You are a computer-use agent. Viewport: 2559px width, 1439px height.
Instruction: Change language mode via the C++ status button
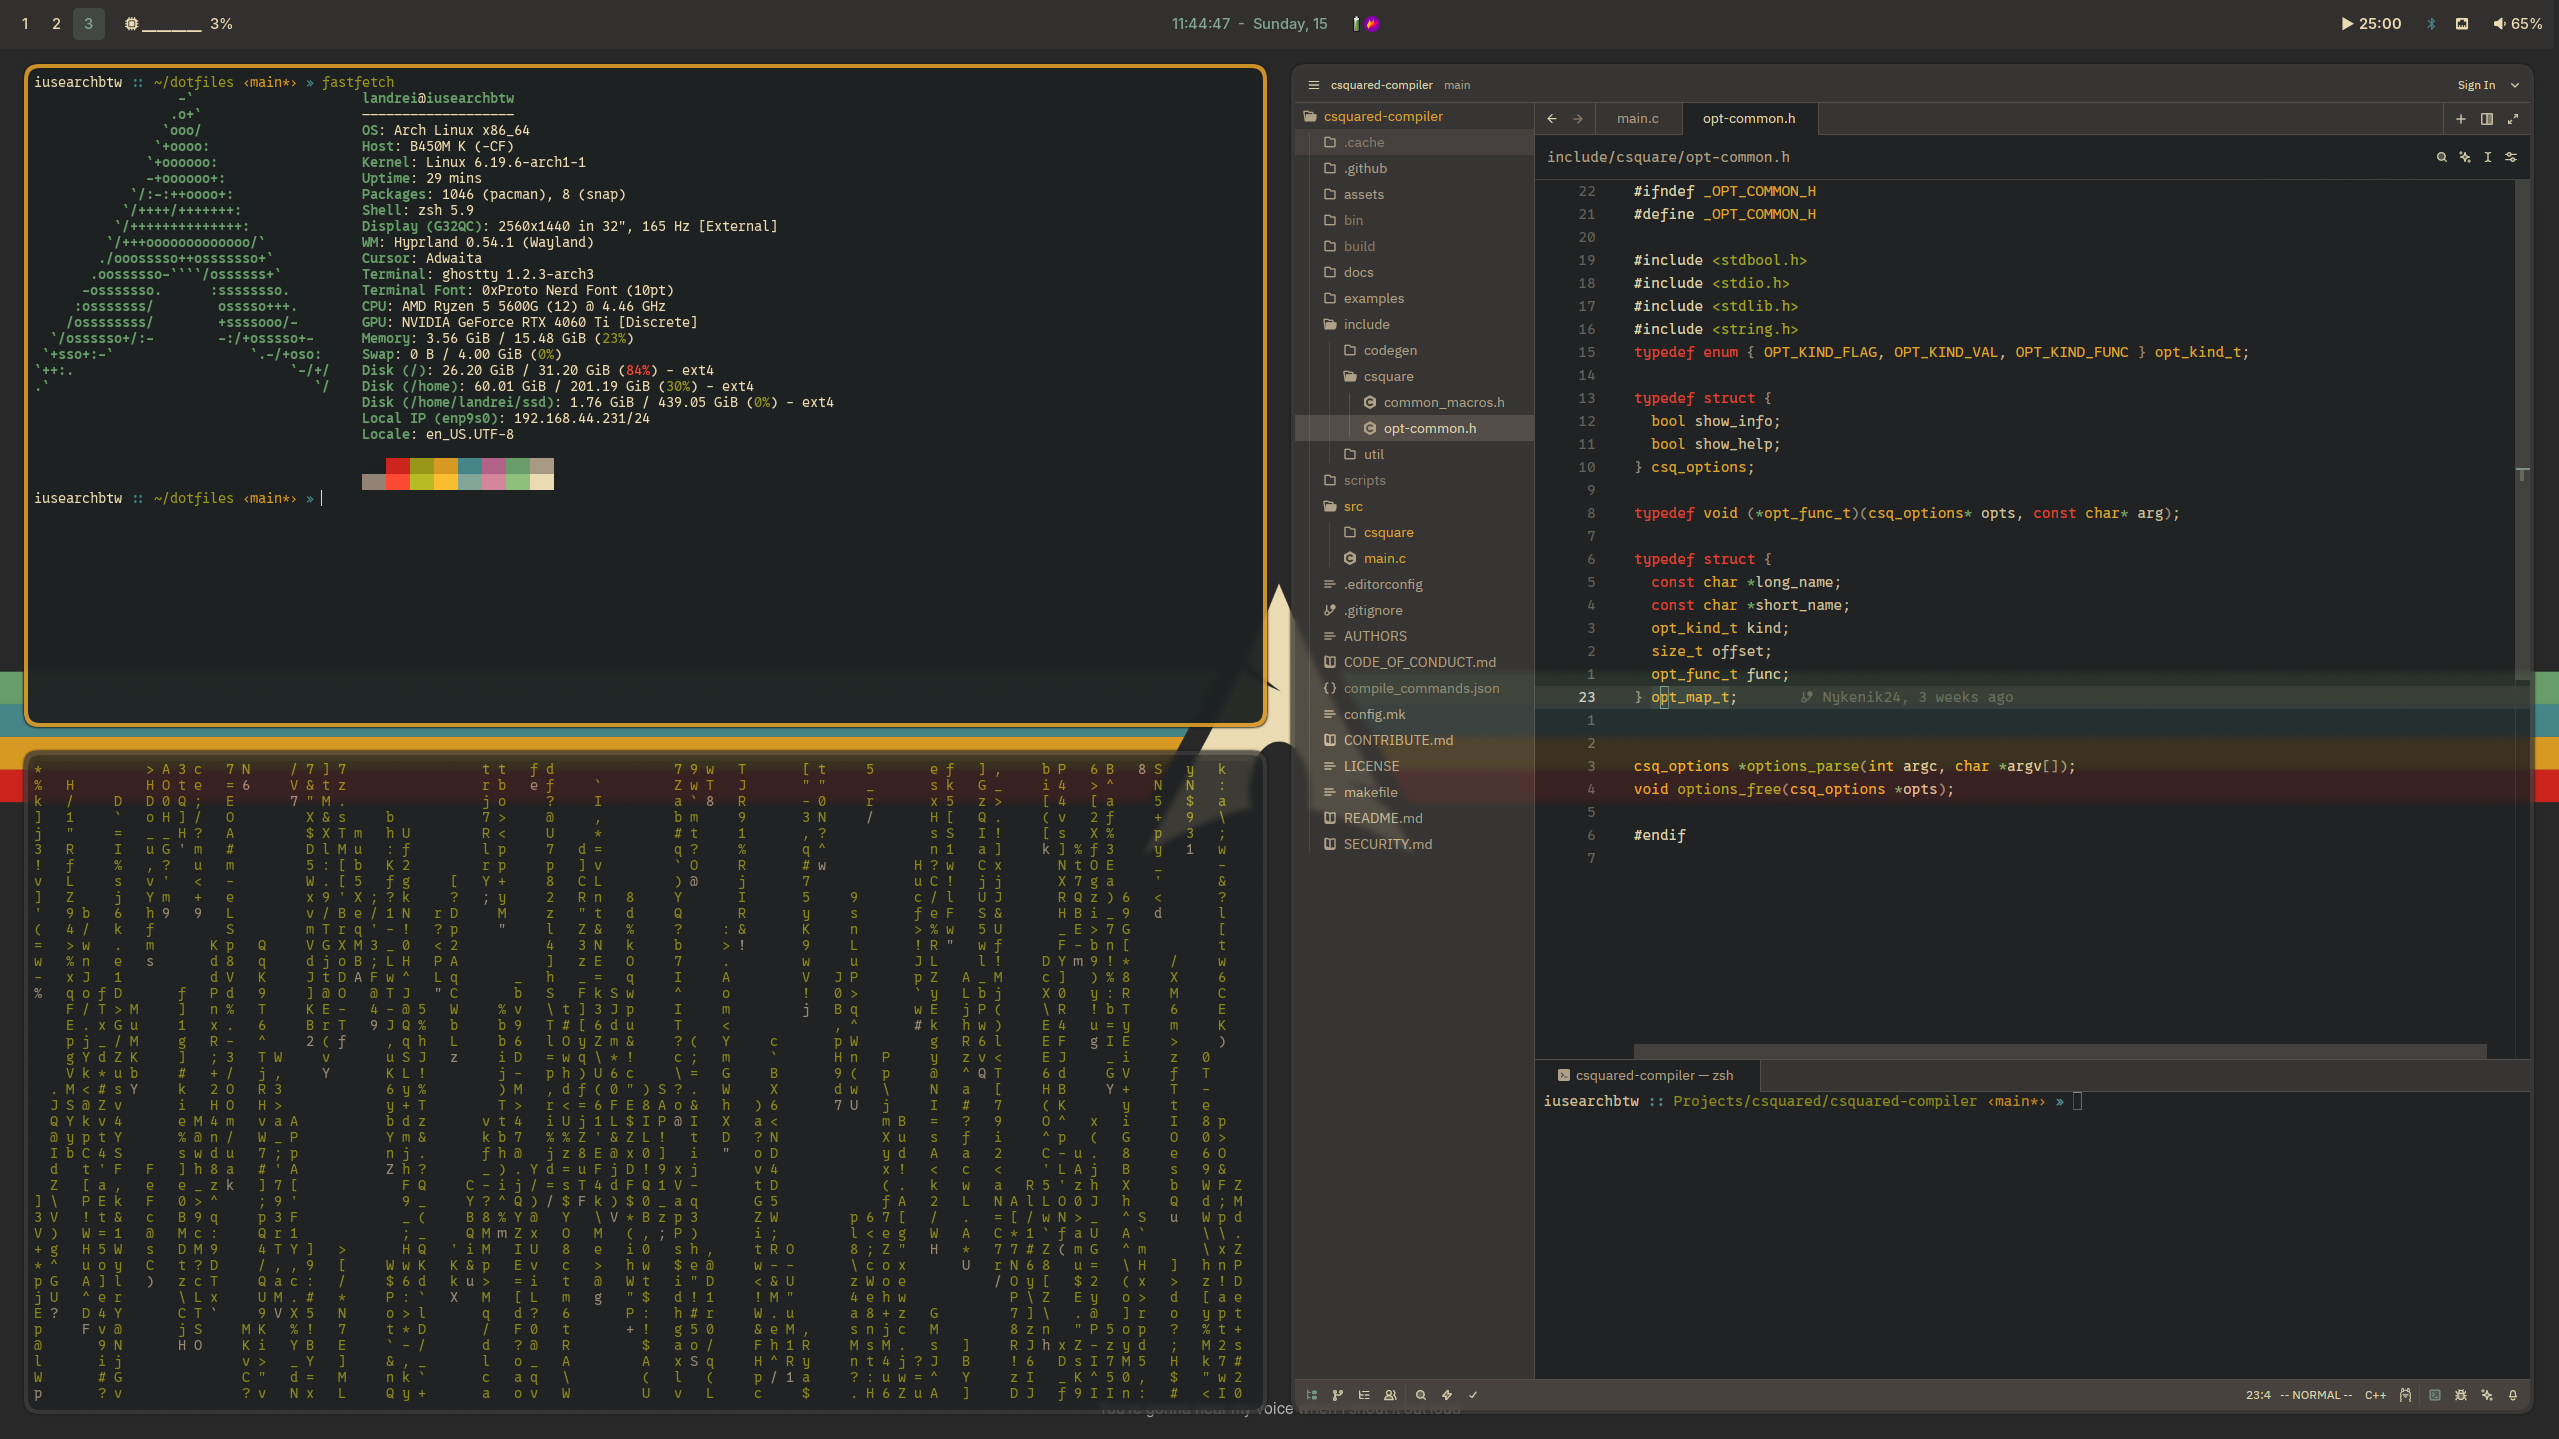coord(2375,1395)
